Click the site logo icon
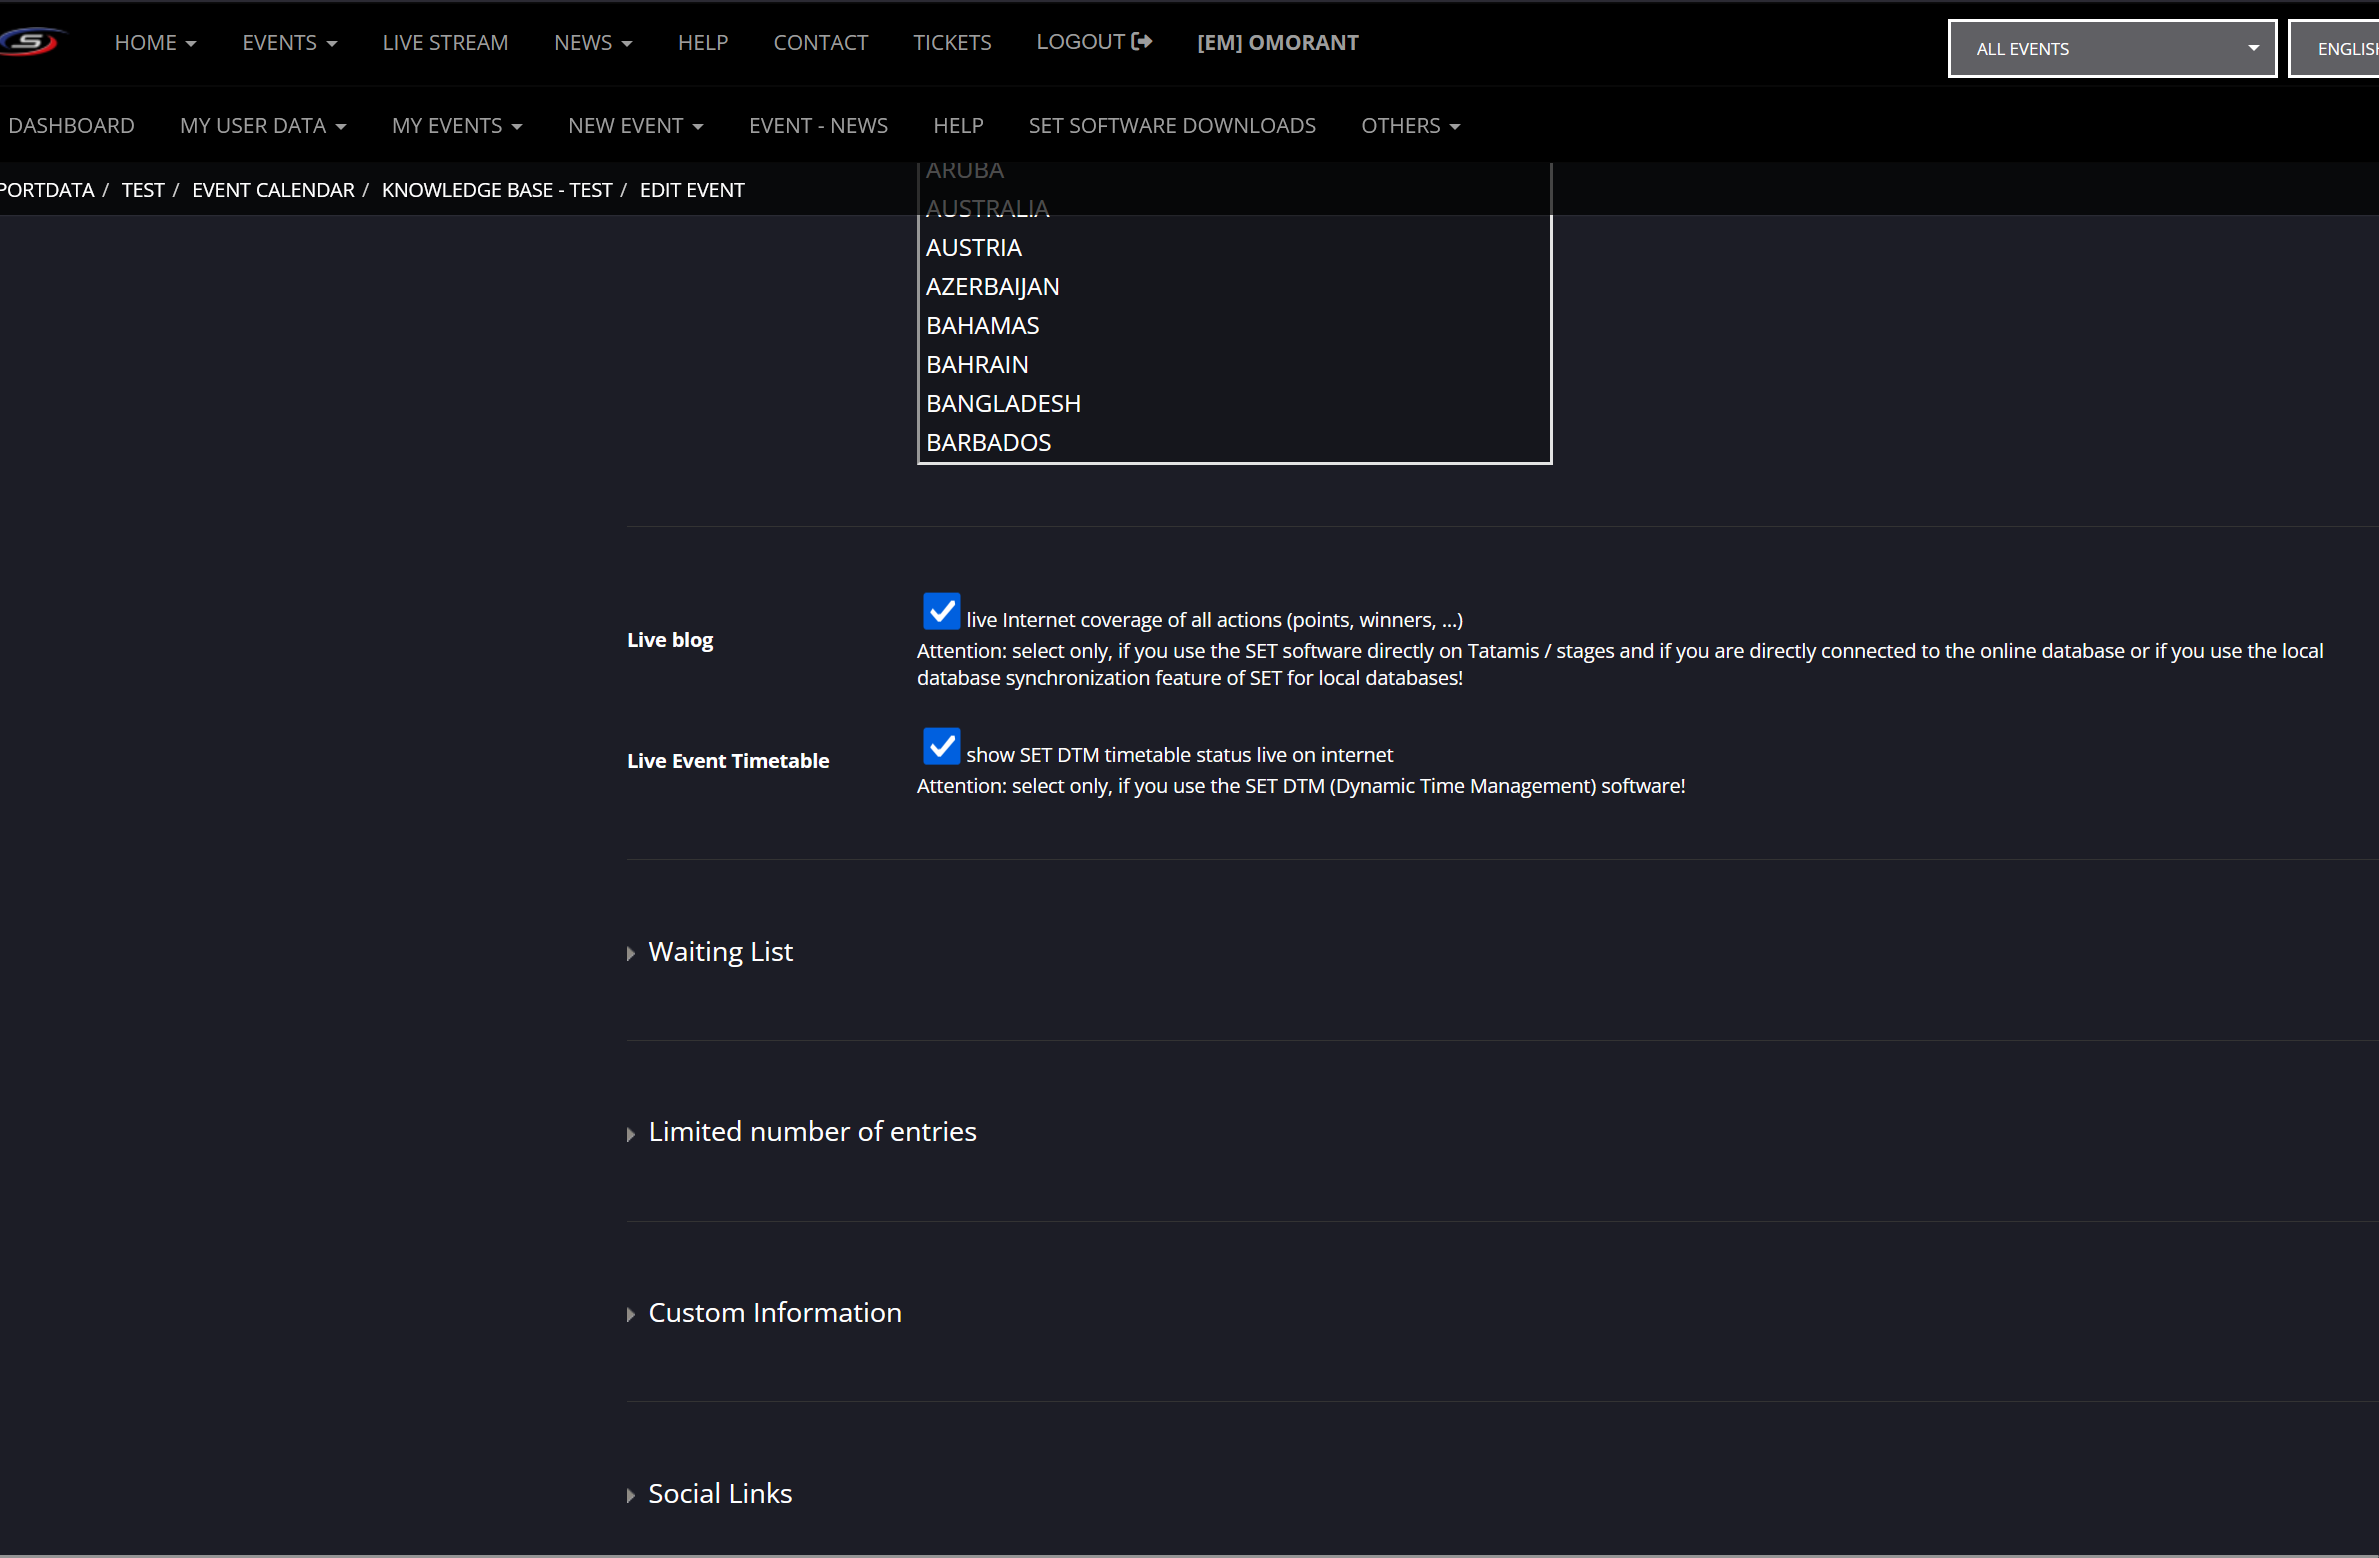Screen dimensions: 2379x1558 coord(32,42)
